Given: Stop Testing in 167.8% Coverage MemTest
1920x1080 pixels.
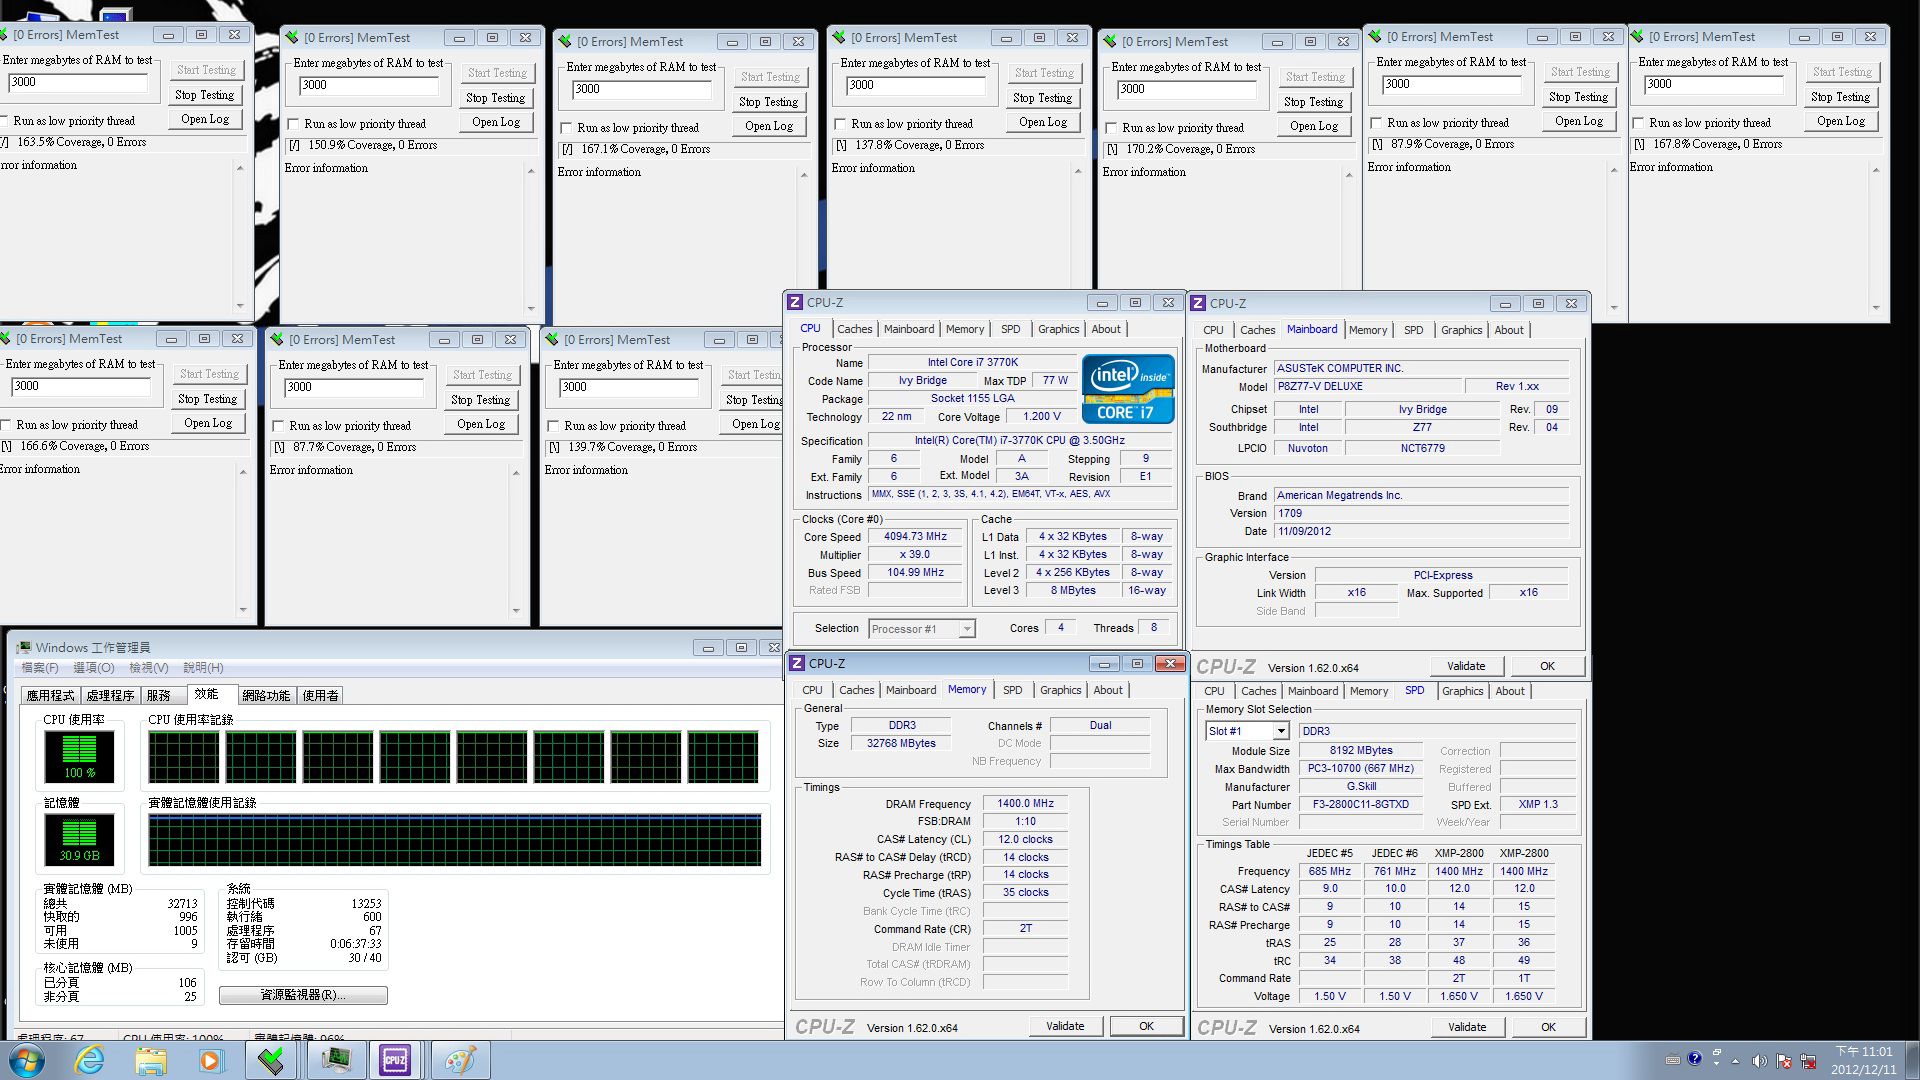Looking at the screenshot, I should 1840,97.
